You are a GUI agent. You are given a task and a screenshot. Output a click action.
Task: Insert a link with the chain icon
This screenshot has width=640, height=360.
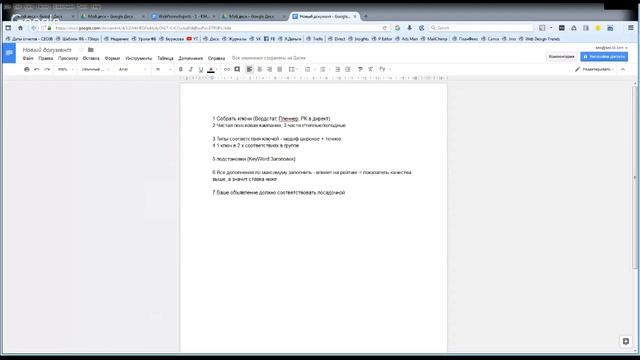pos(227,69)
